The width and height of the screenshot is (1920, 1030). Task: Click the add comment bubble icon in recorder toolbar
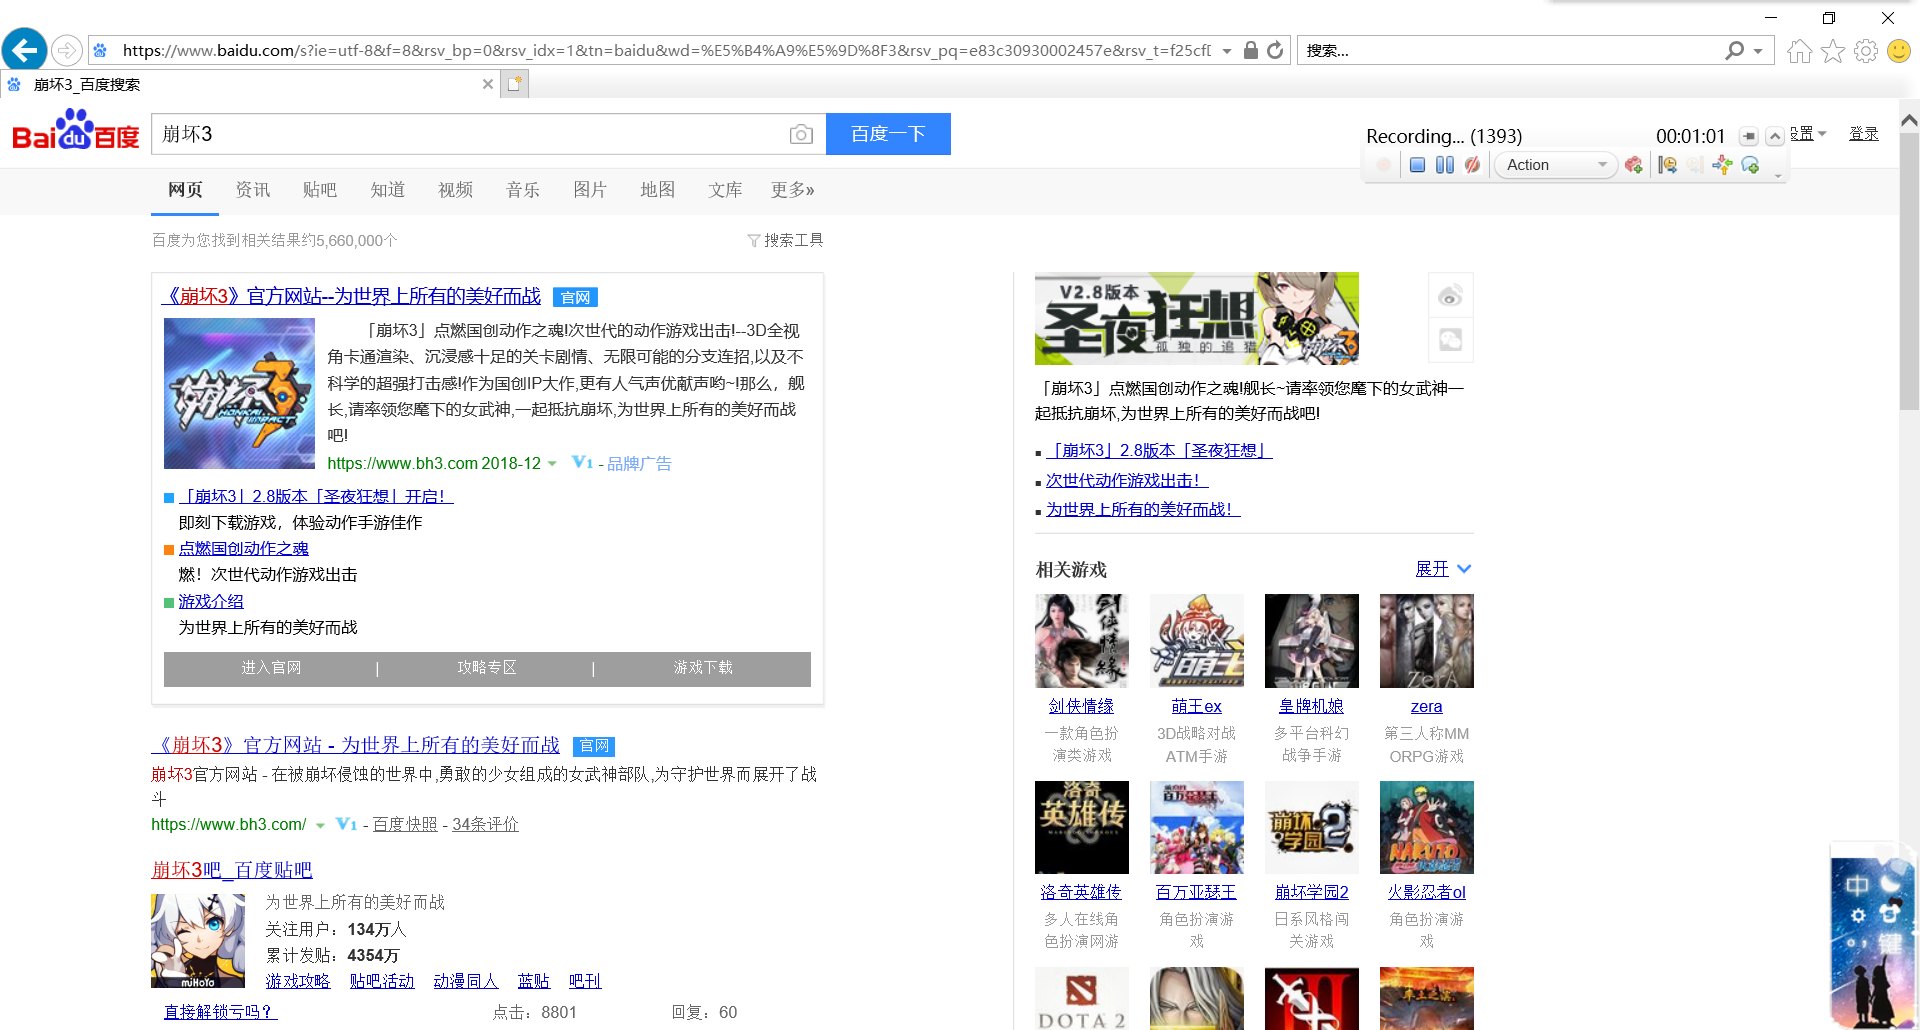click(1749, 165)
